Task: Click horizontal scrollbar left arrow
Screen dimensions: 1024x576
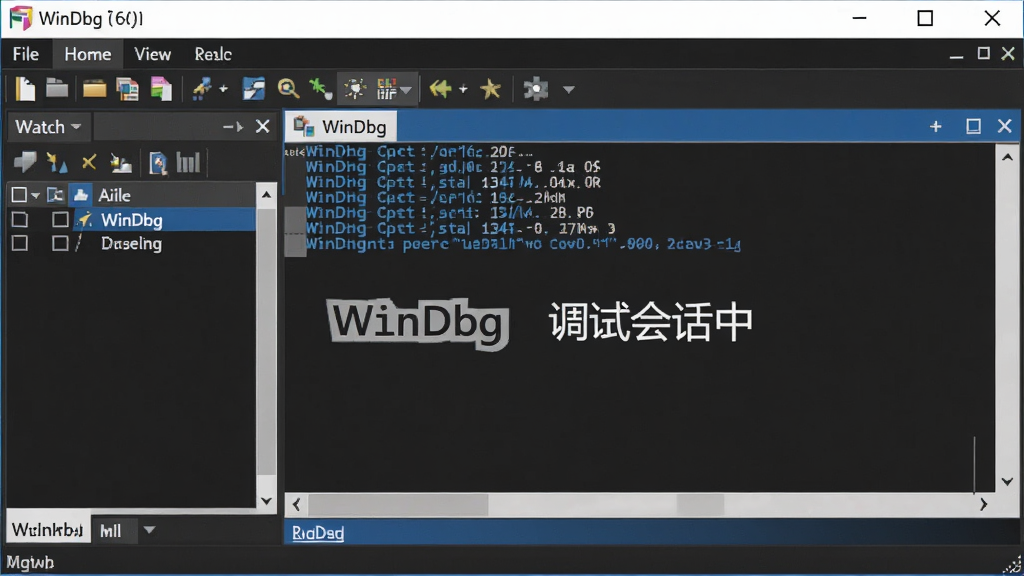Action: coord(296,504)
